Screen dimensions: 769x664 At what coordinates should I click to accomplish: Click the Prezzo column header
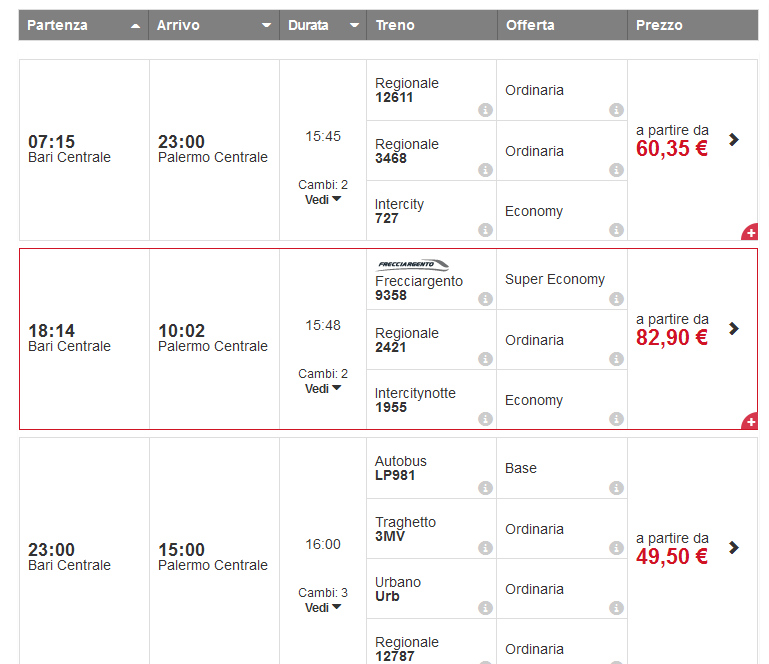[691, 25]
